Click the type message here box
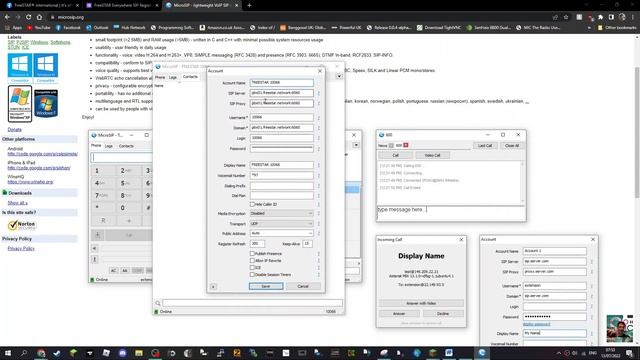The image size is (640, 360). click(451, 213)
